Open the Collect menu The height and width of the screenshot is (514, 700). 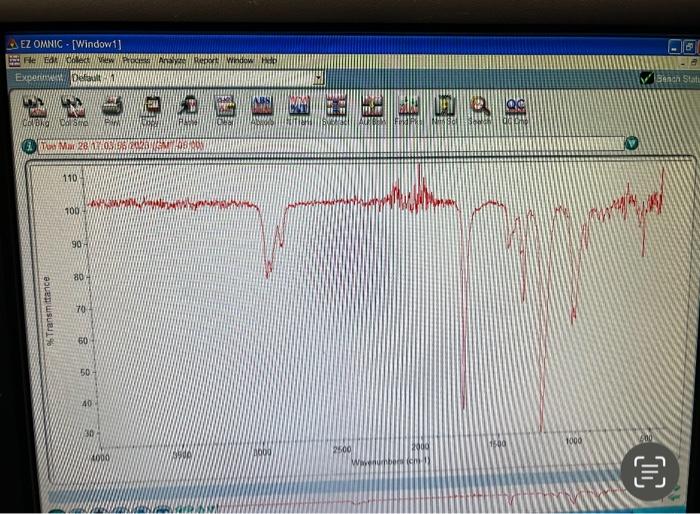click(78, 60)
